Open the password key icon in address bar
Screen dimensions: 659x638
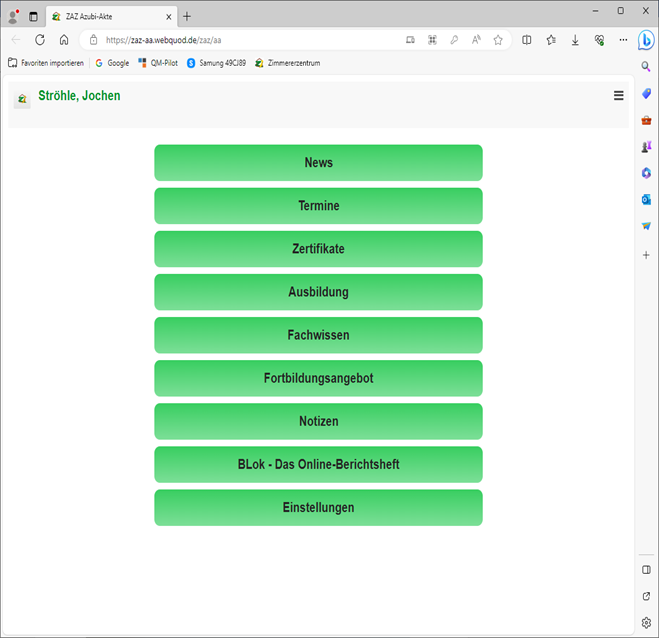(454, 40)
